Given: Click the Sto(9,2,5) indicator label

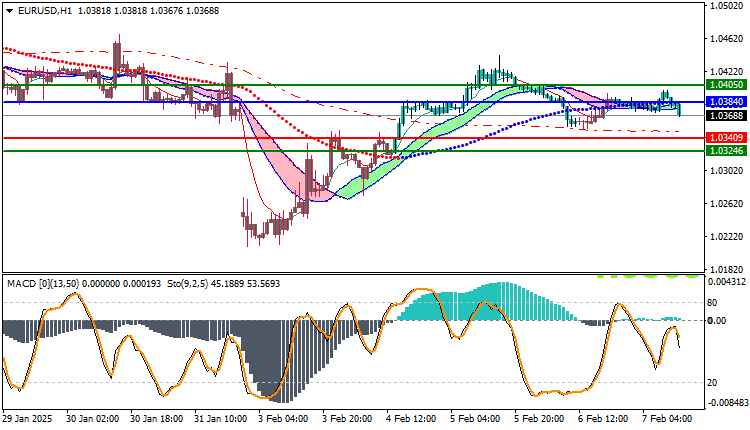Looking at the screenshot, I should [187, 284].
